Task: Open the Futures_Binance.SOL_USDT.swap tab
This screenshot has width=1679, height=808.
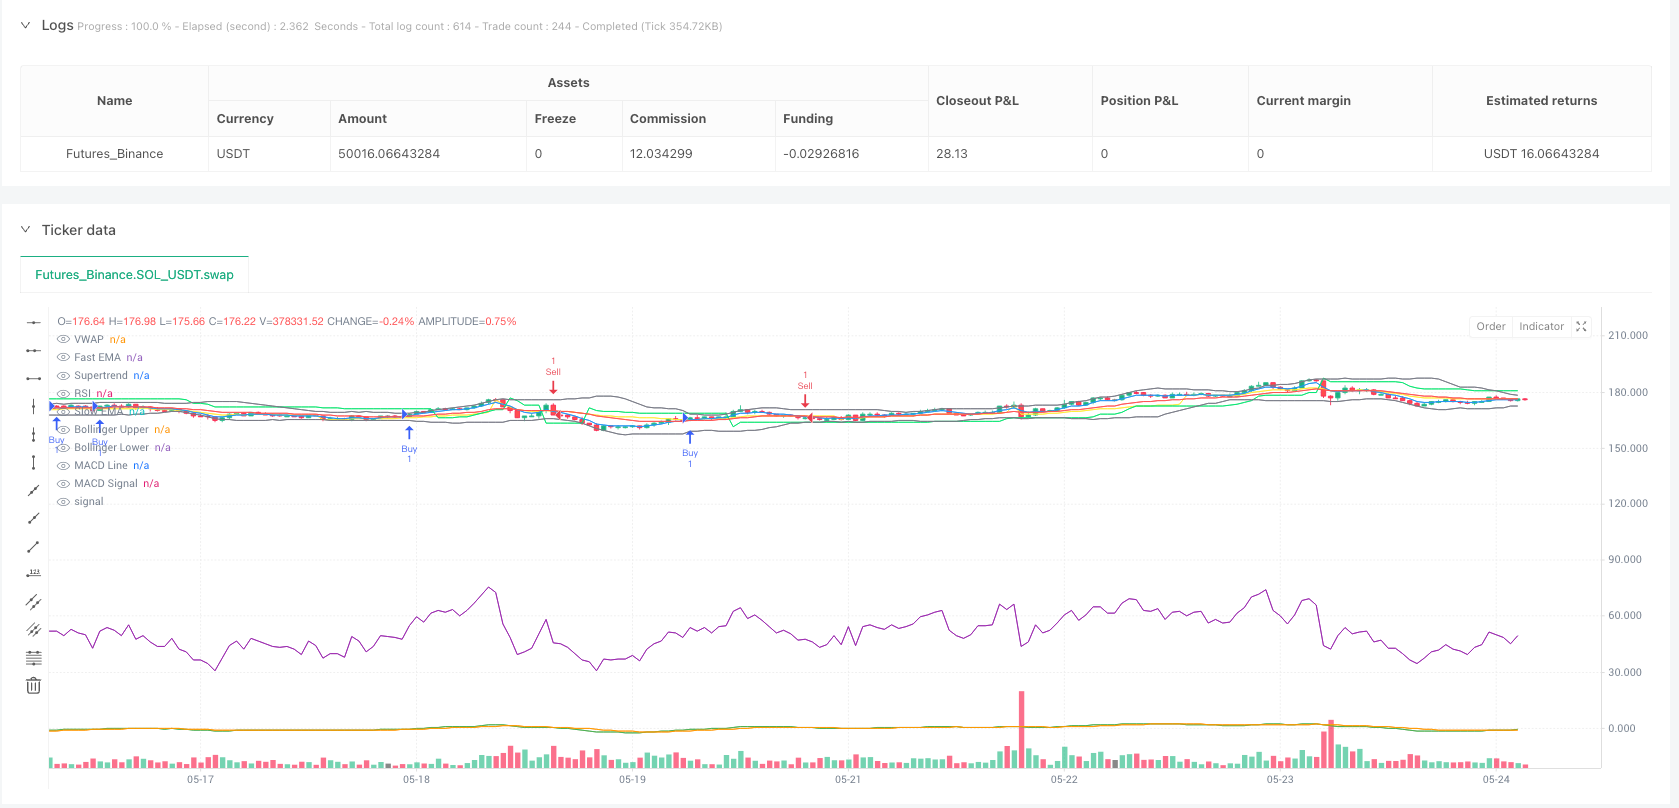Action: (134, 275)
